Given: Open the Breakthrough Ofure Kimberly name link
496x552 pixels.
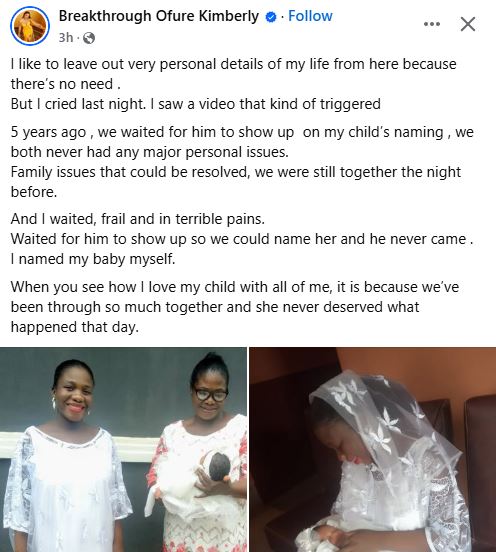Looking at the screenshot, I should click(159, 16).
